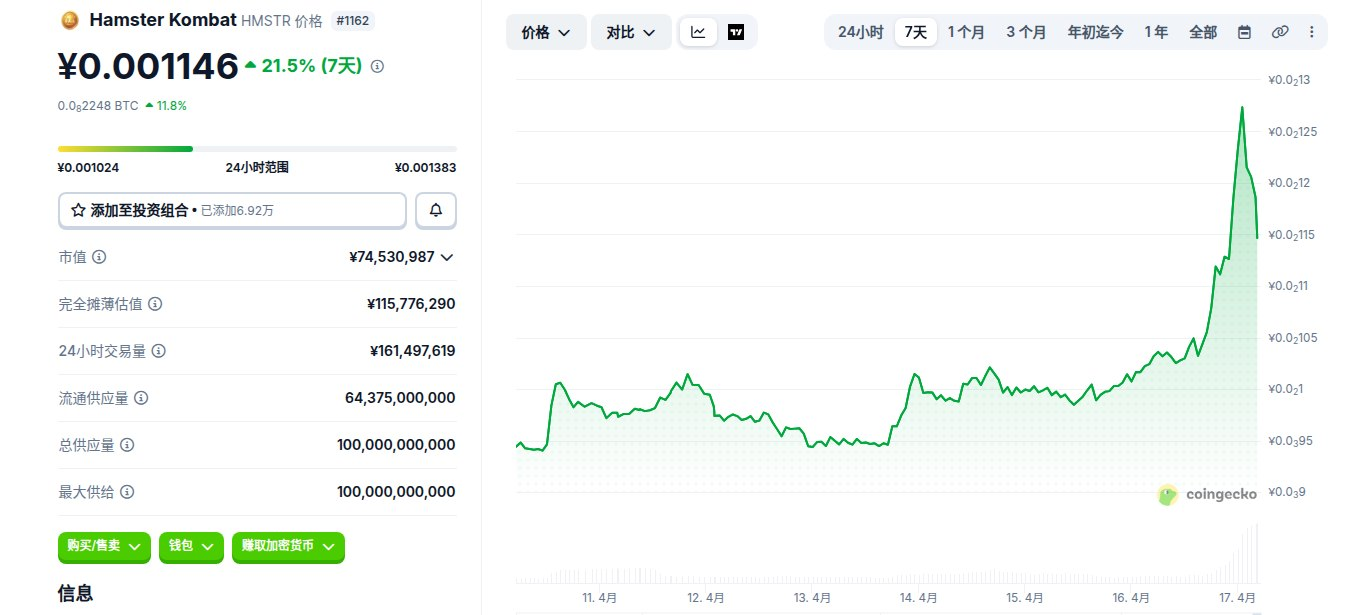Click the Hamster Kombat coin logo

click(x=69, y=20)
